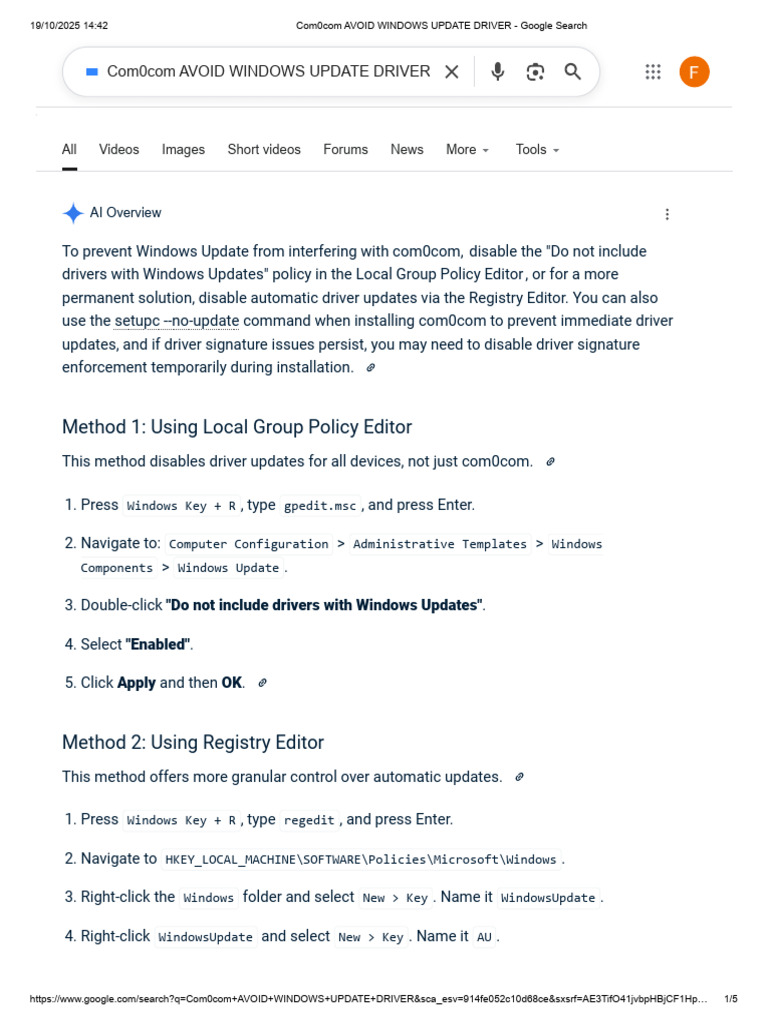The width and height of the screenshot is (768, 1024).
Task: Switch to the All results tab
Action: coord(69,150)
